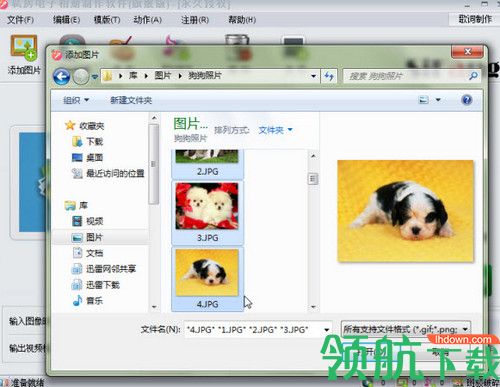Click the forward navigation arrow button

point(81,77)
